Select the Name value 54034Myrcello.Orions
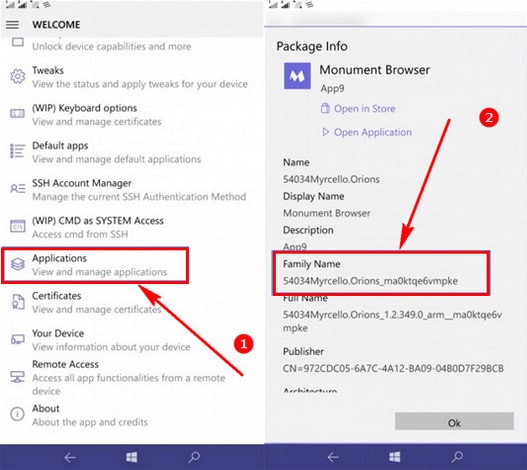This screenshot has height=470, width=527. tap(331, 179)
